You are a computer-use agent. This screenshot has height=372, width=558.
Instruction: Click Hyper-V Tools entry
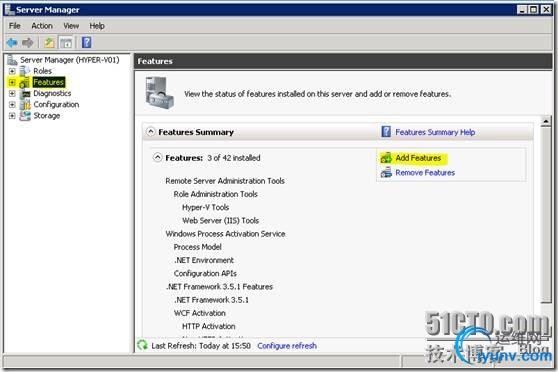[x=205, y=207]
